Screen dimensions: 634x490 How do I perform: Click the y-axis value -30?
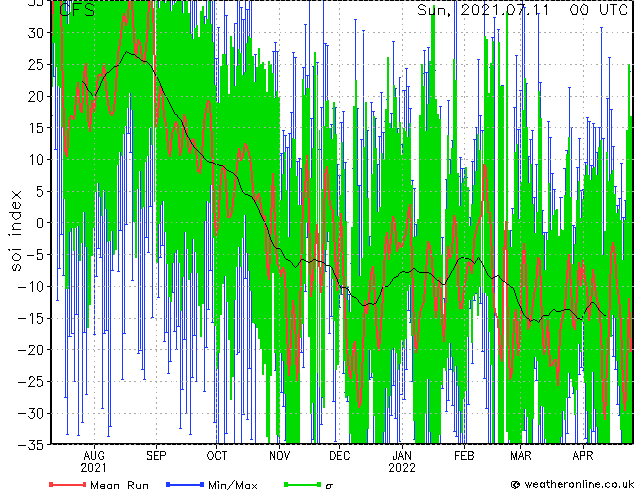coord(31,414)
